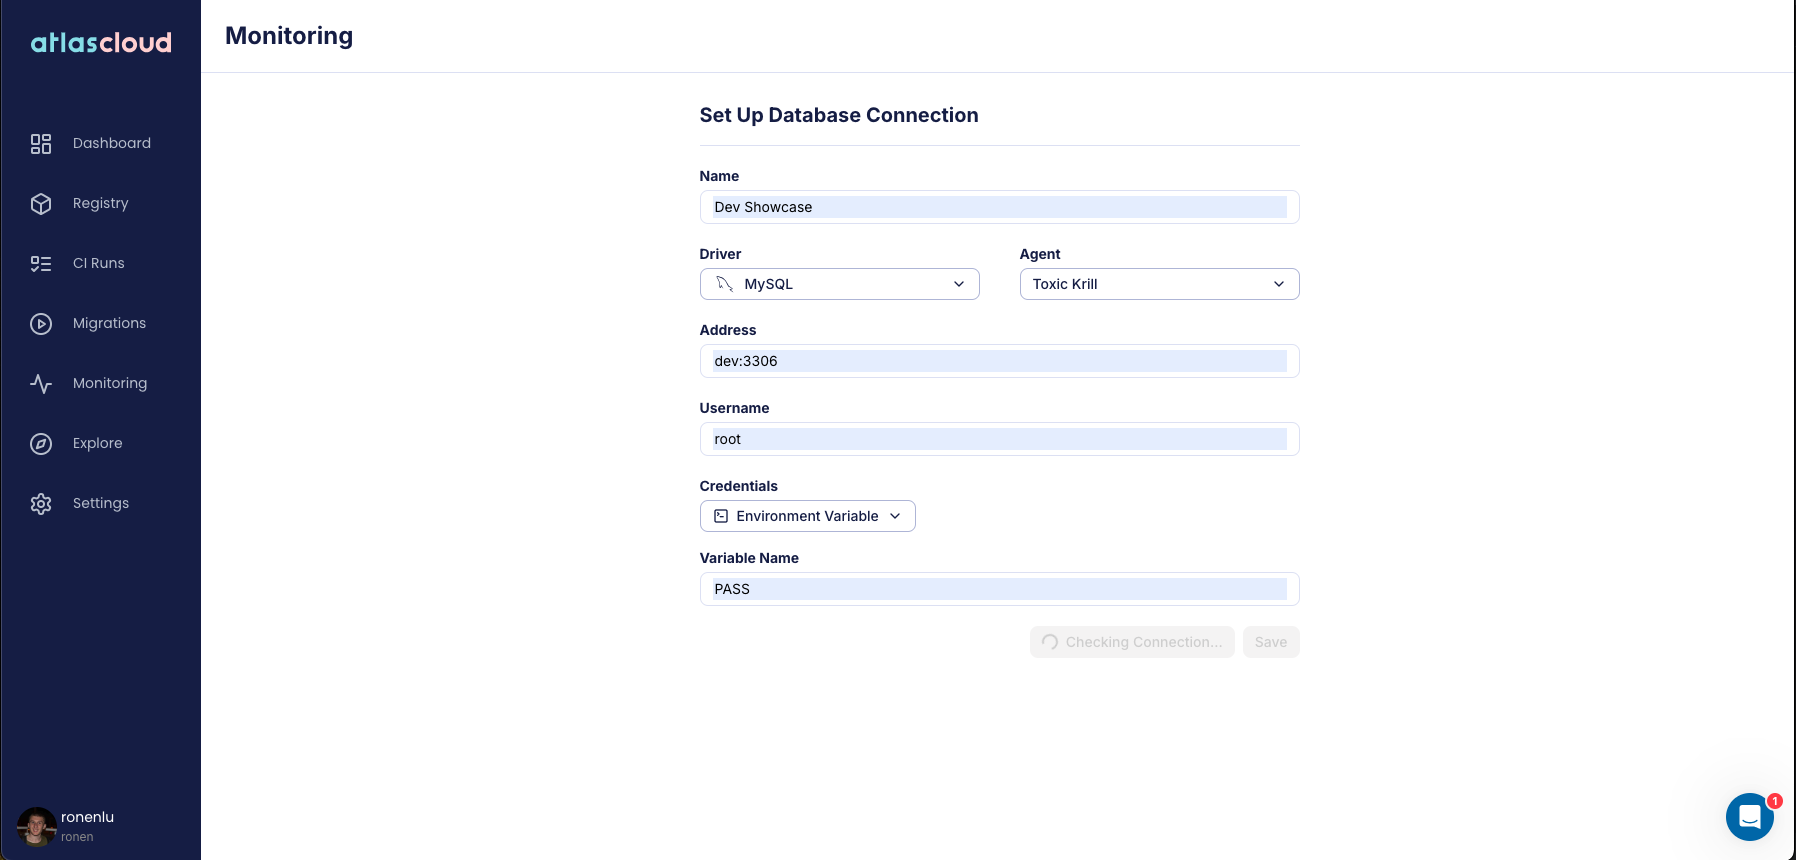Click the Registry cube icon
The image size is (1796, 860).
coord(41,204)
